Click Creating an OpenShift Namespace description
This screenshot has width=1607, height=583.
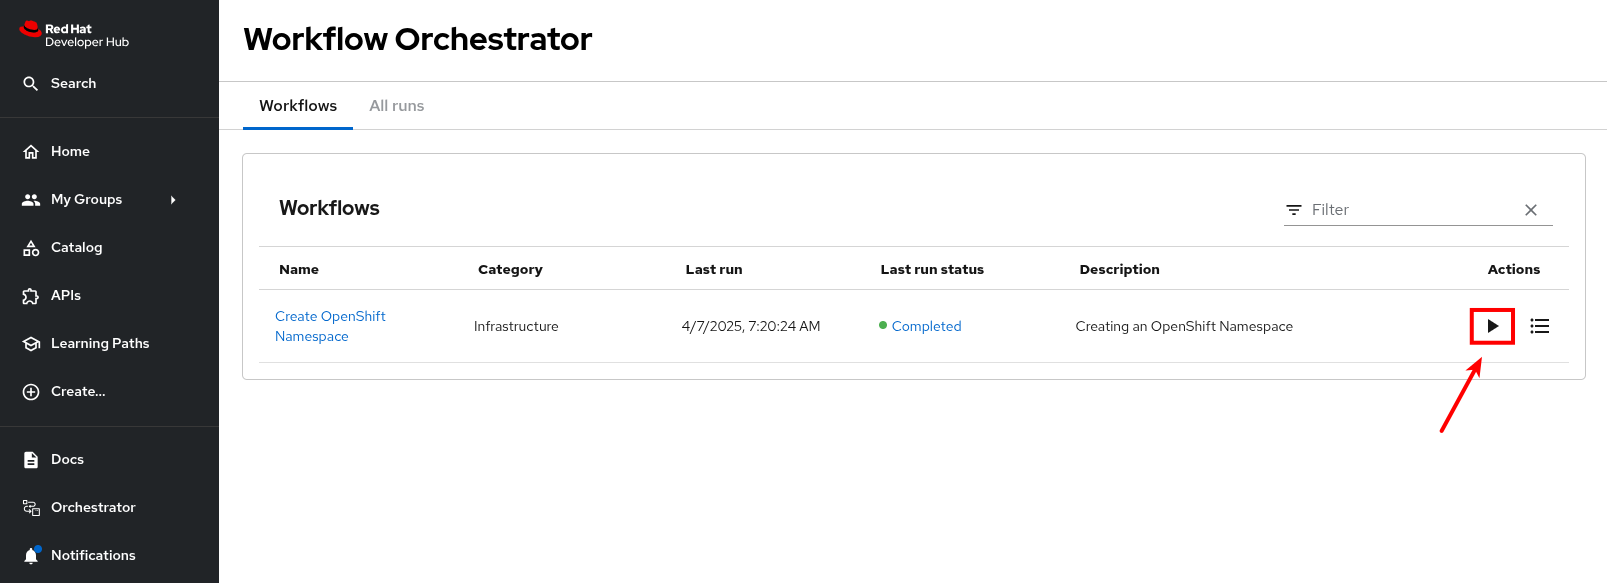(x=1184, y=326)
